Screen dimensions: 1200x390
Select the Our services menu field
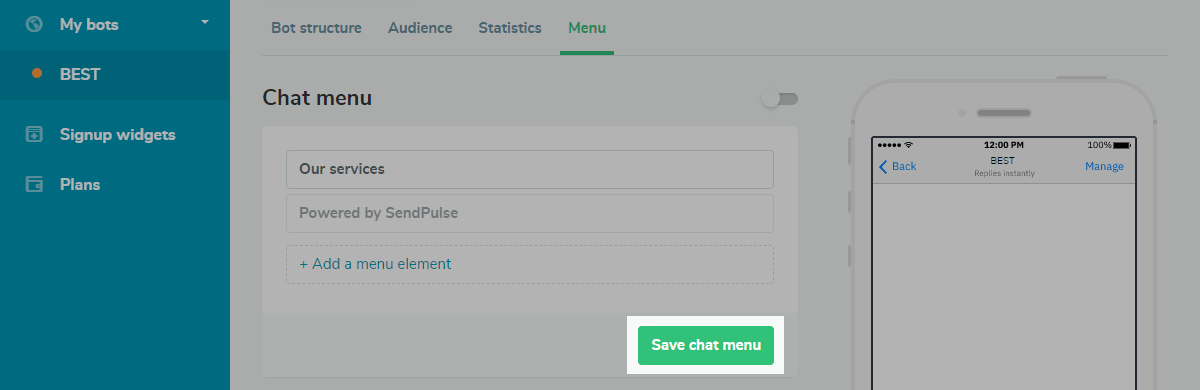point(530,169)
